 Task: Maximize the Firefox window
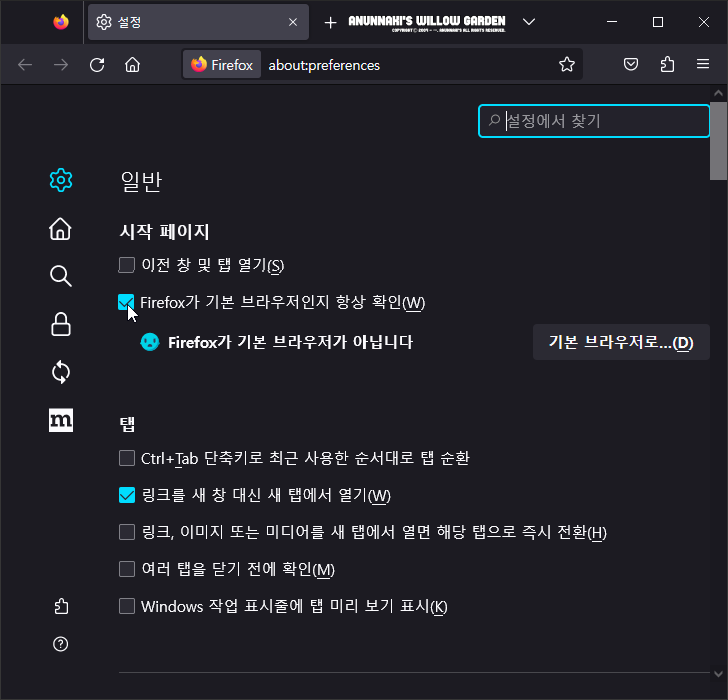pyautogui.click(x=658, y=22)
